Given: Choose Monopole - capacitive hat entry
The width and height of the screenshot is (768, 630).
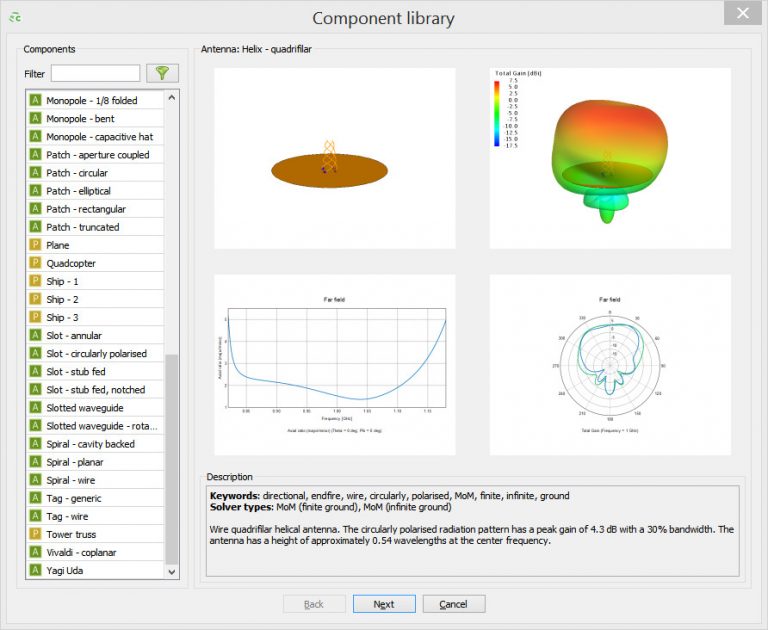Looking at the screenshot, I should [99, 137].
